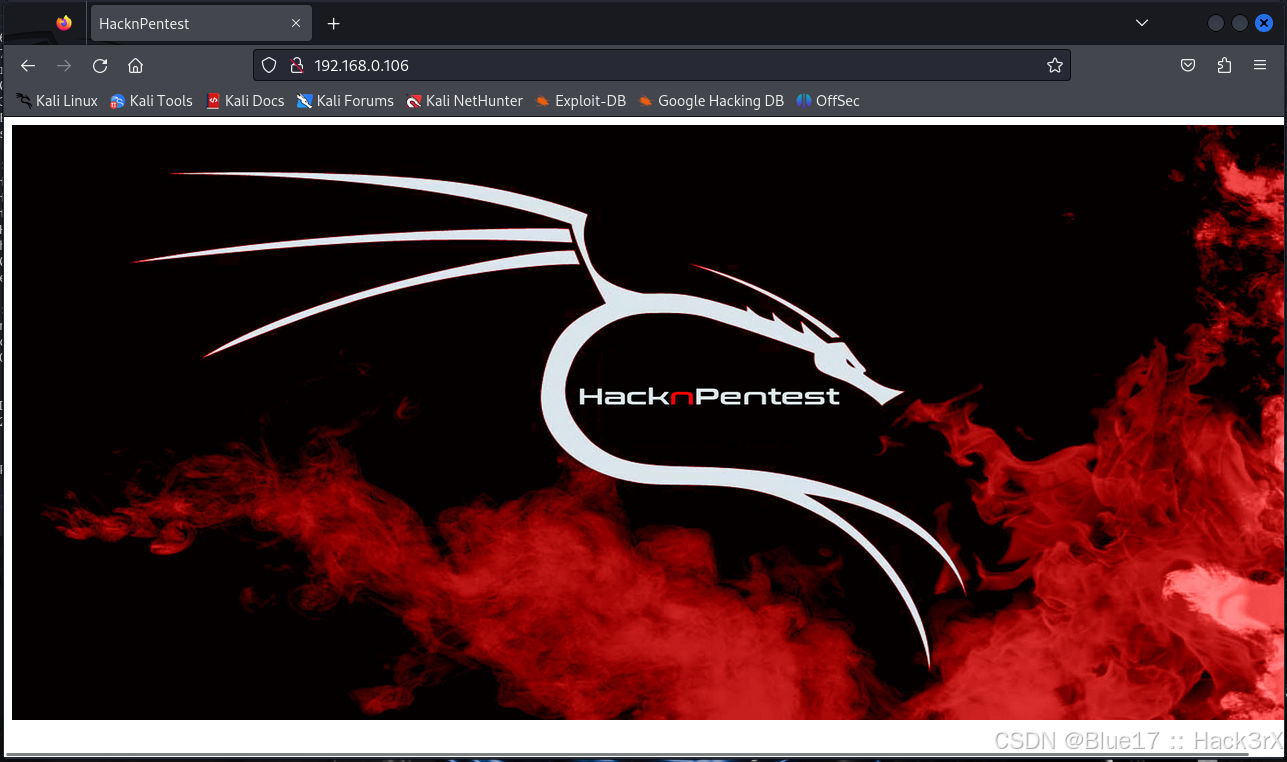The width and height of the screenshot is (1287, 762).
Task: Click the Firefox logo icon in tab bar
Action: click(x=64, y=23)
